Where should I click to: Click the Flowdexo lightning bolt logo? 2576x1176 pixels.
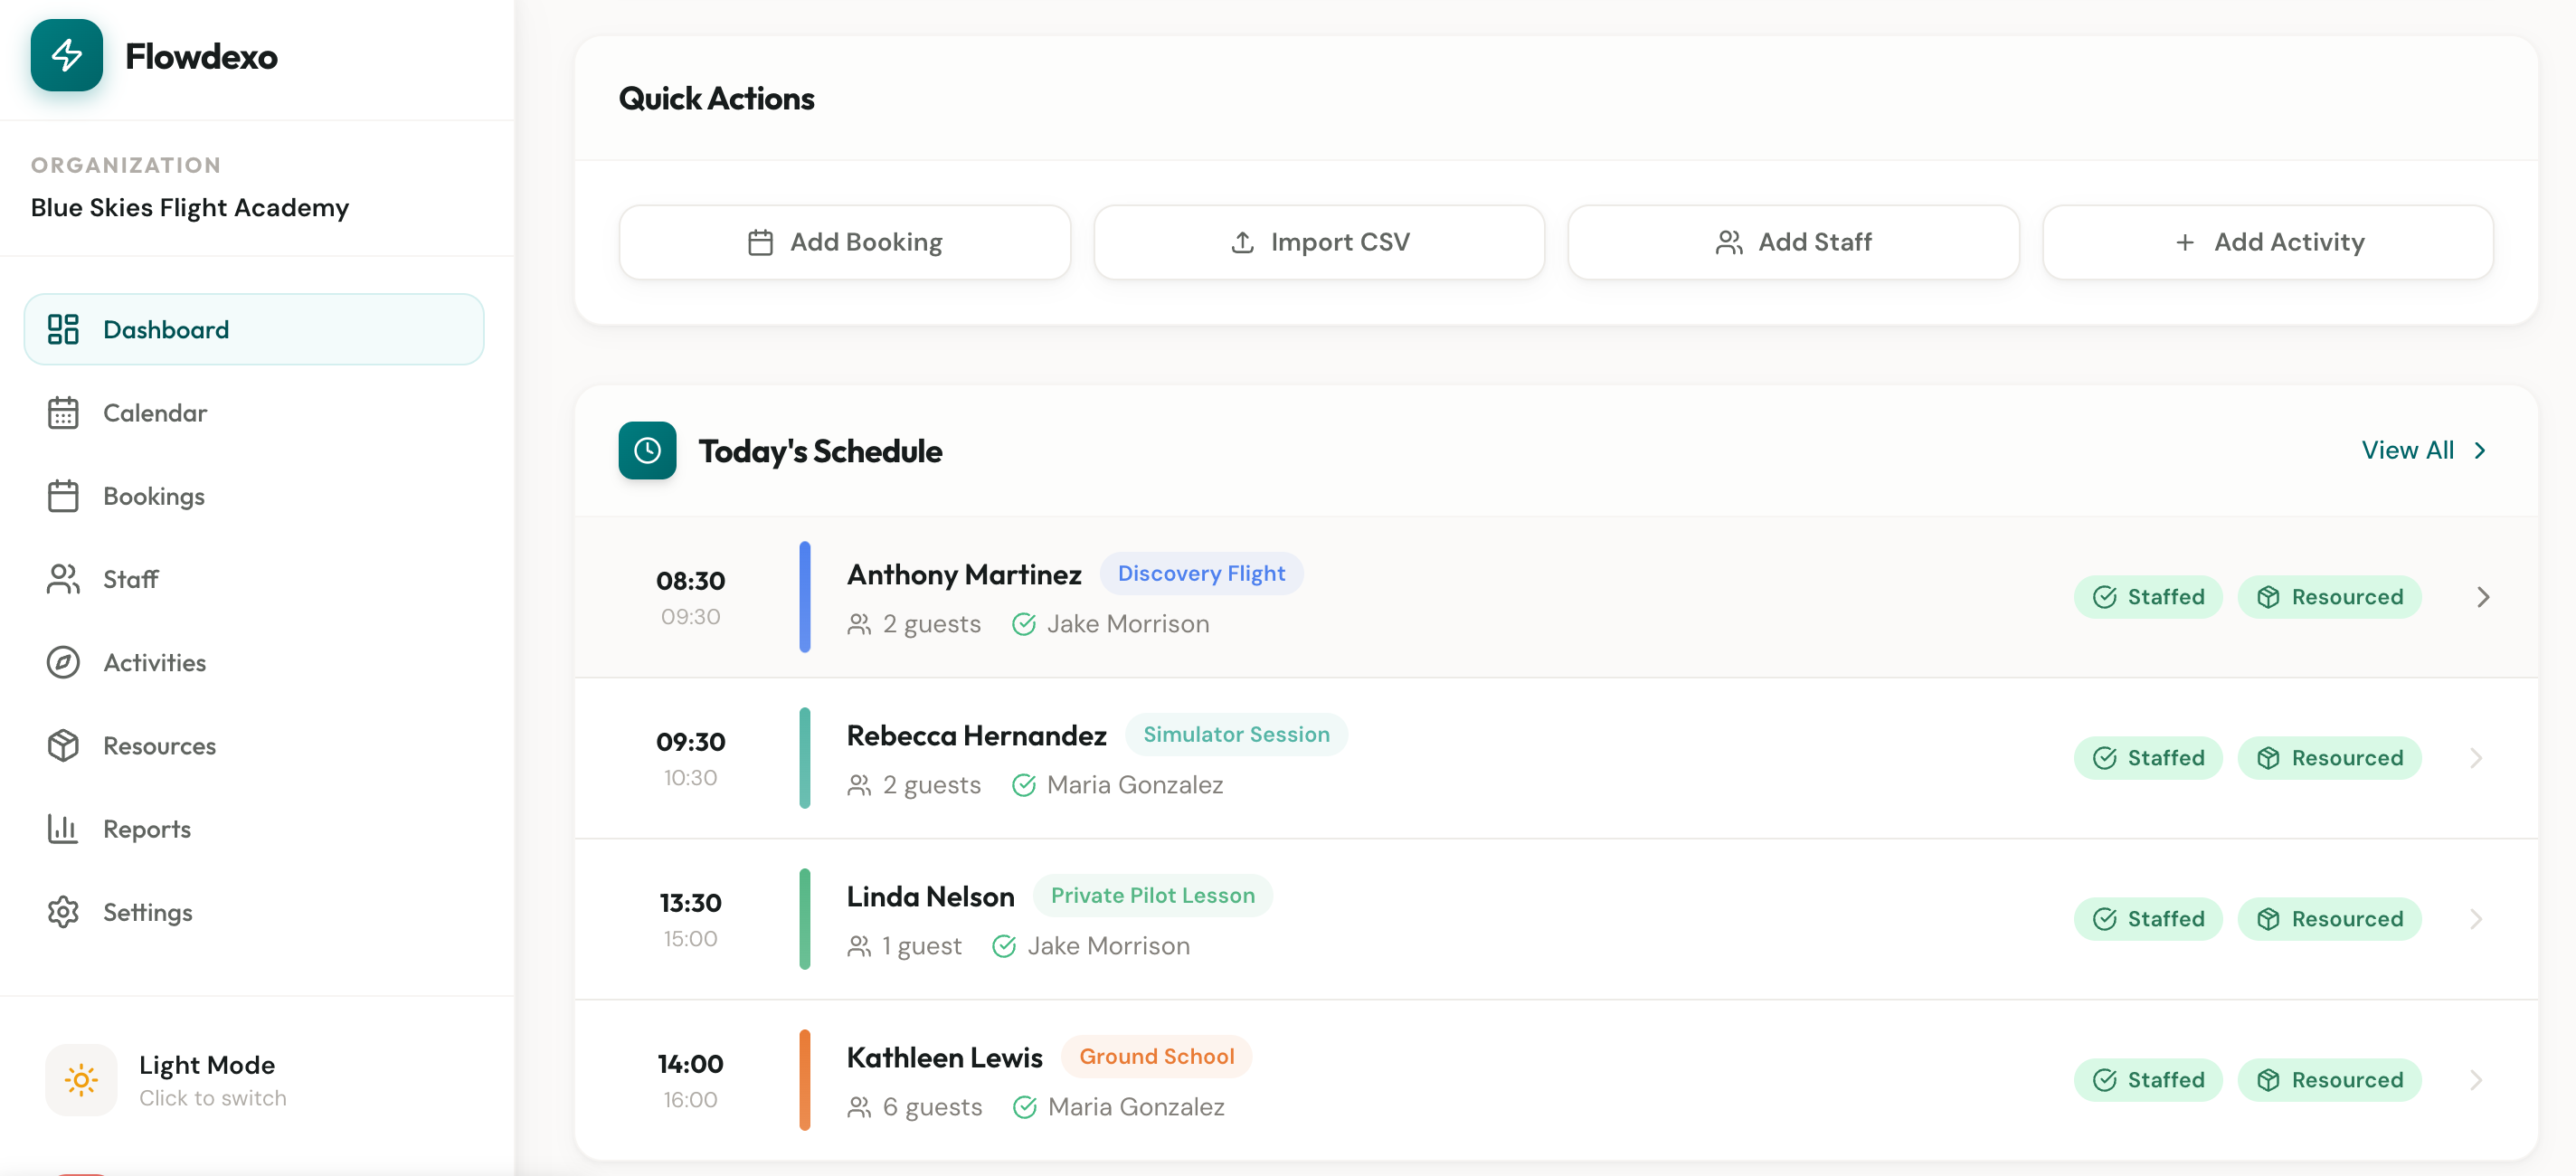(x=66, y=55)
